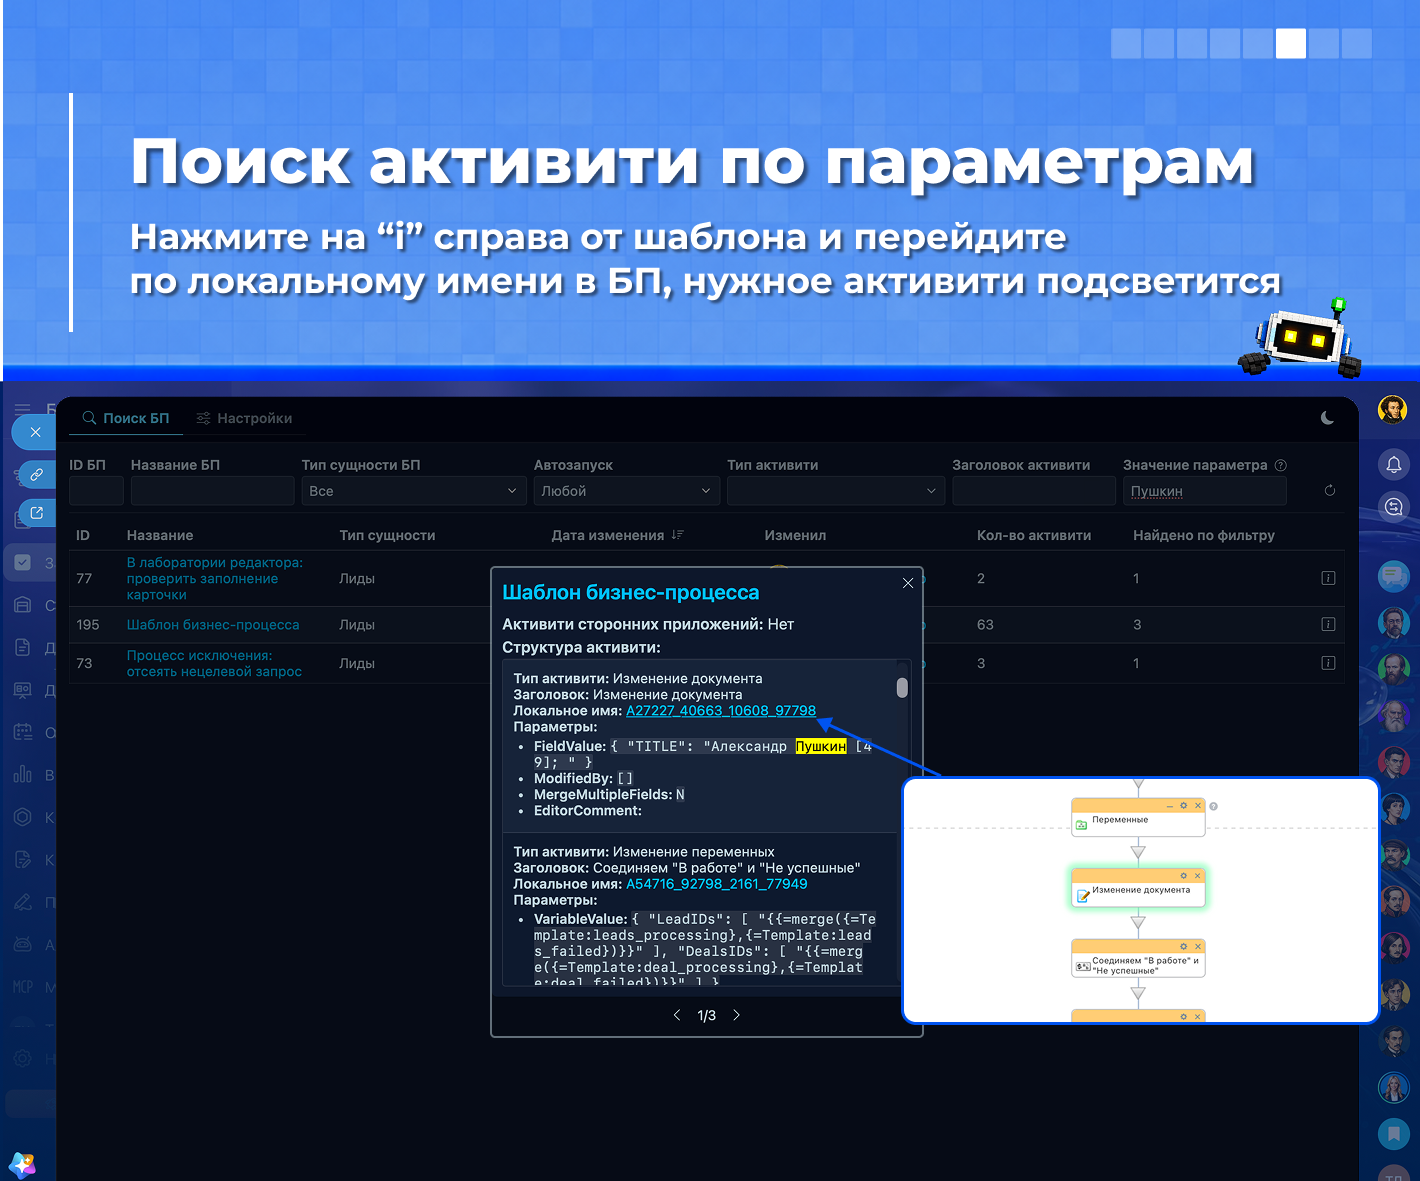Open the Процесс исключения process link

[214, 663]
